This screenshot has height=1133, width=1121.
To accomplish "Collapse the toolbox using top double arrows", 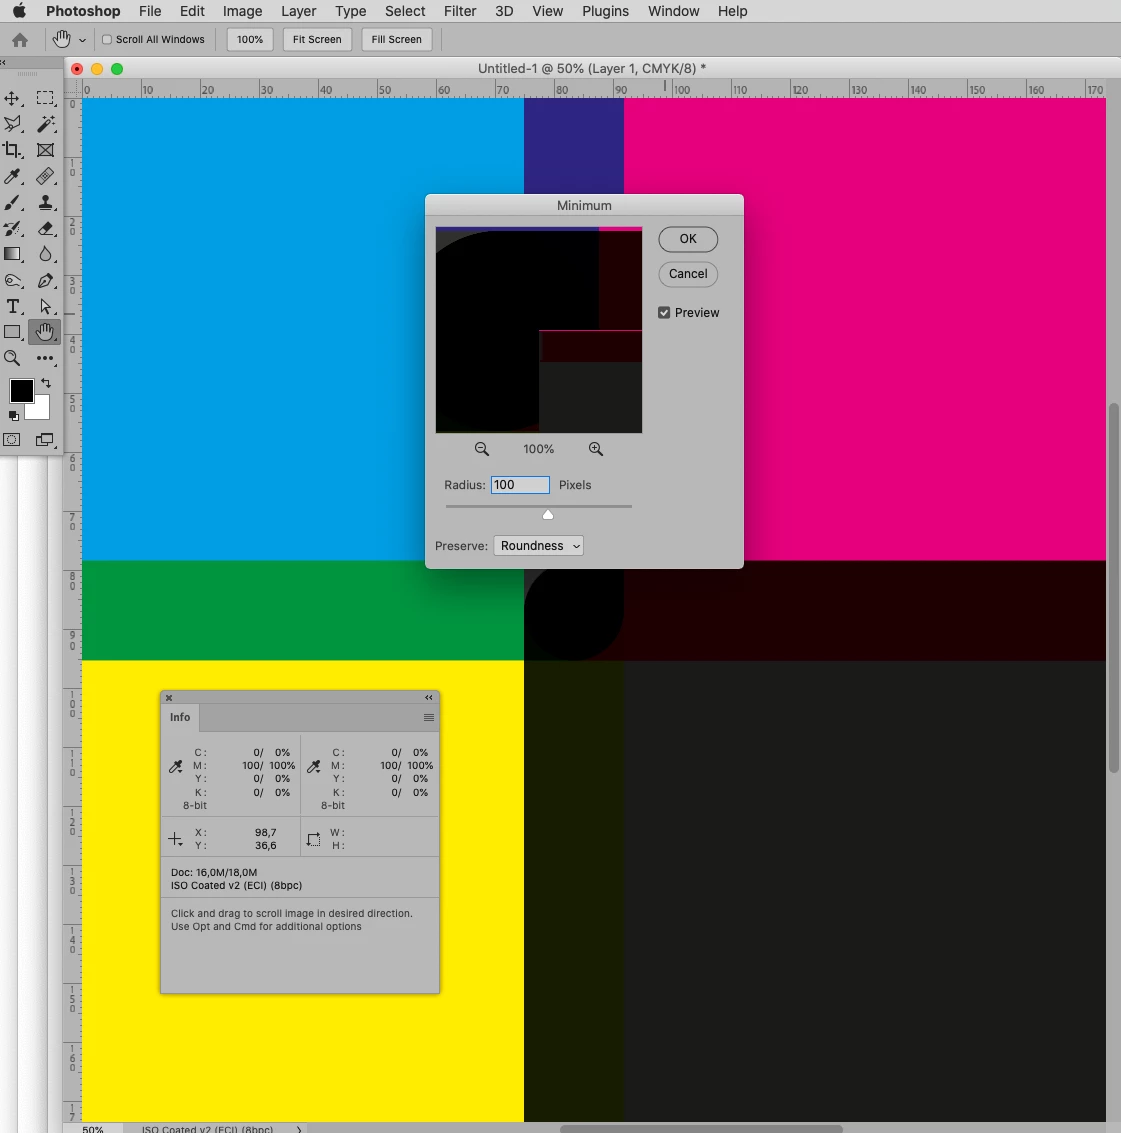I will pos(4,62).
